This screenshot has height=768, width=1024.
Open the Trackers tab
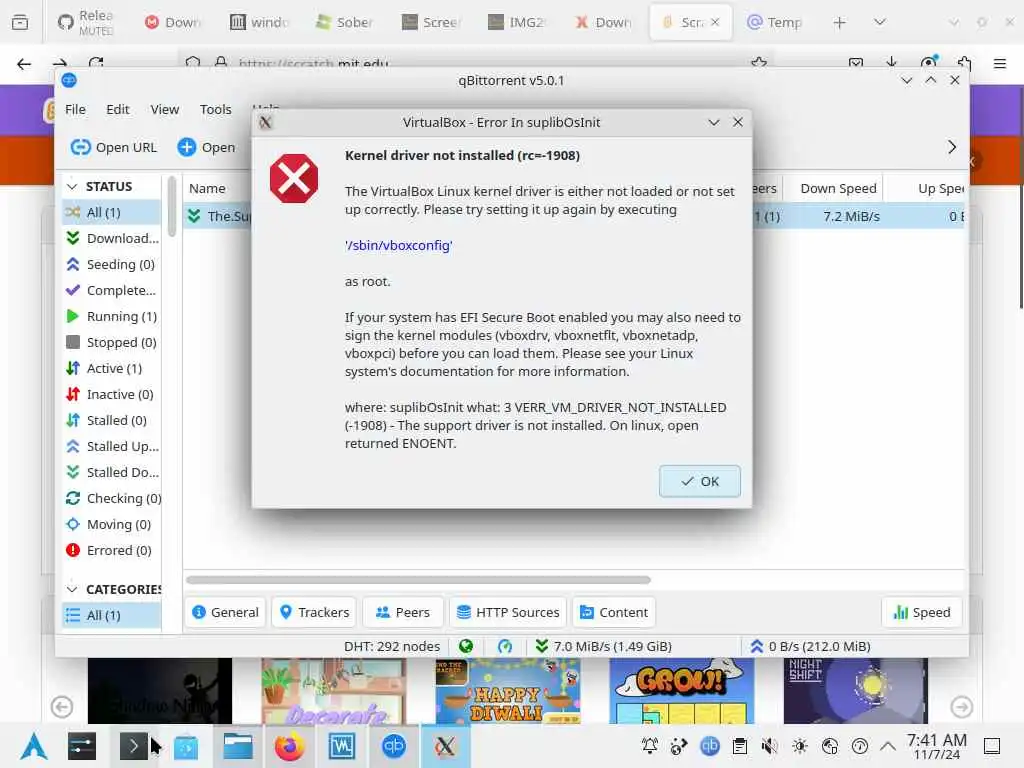314,613
